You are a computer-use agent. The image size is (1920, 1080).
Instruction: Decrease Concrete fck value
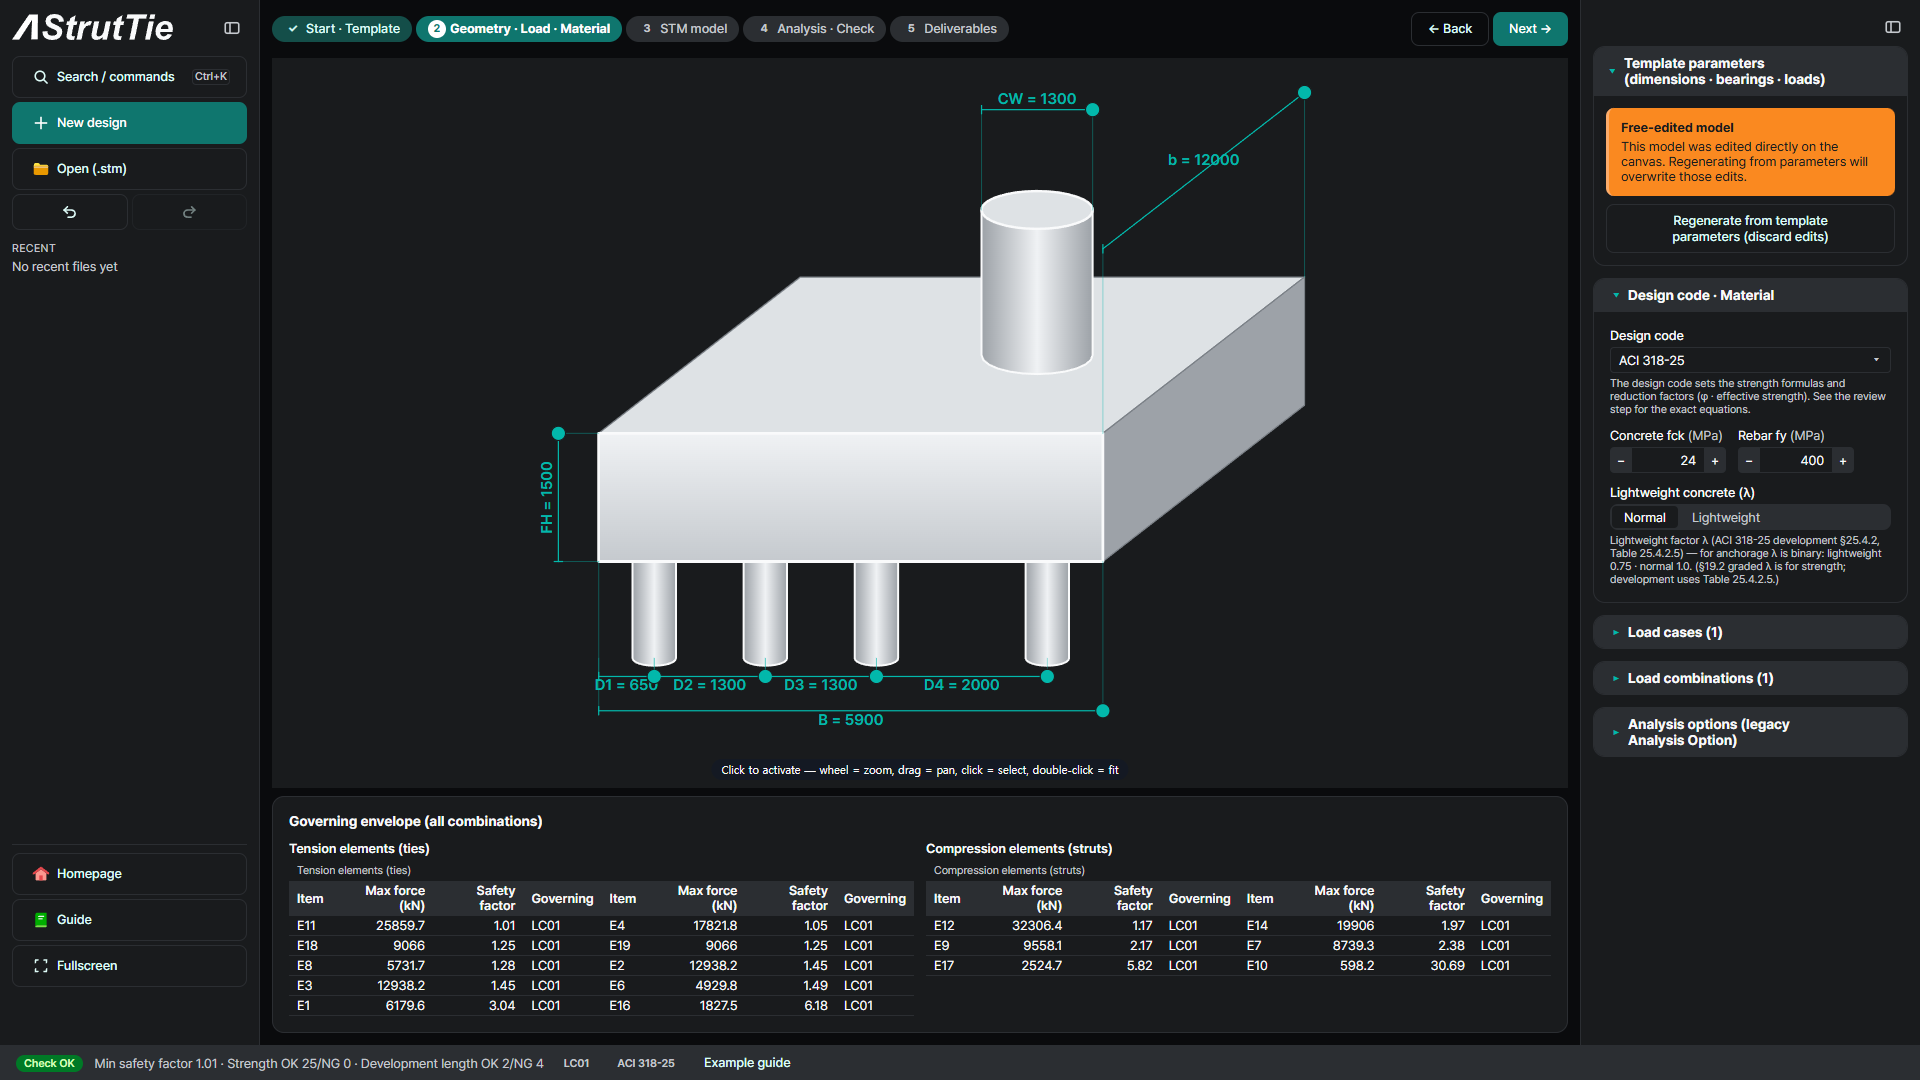(1621, 461)
